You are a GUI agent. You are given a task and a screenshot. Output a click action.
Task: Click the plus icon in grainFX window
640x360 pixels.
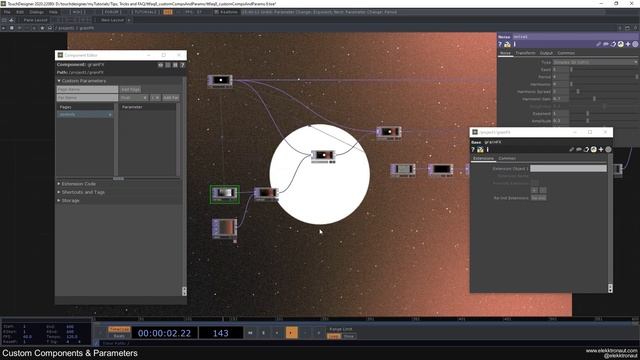coord(601,149)
